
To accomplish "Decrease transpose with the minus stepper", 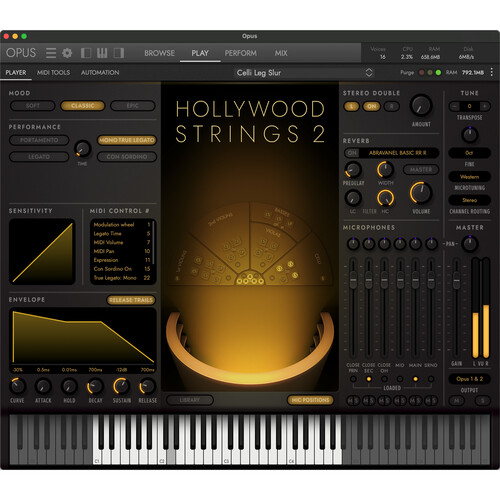I will point(454,106).
